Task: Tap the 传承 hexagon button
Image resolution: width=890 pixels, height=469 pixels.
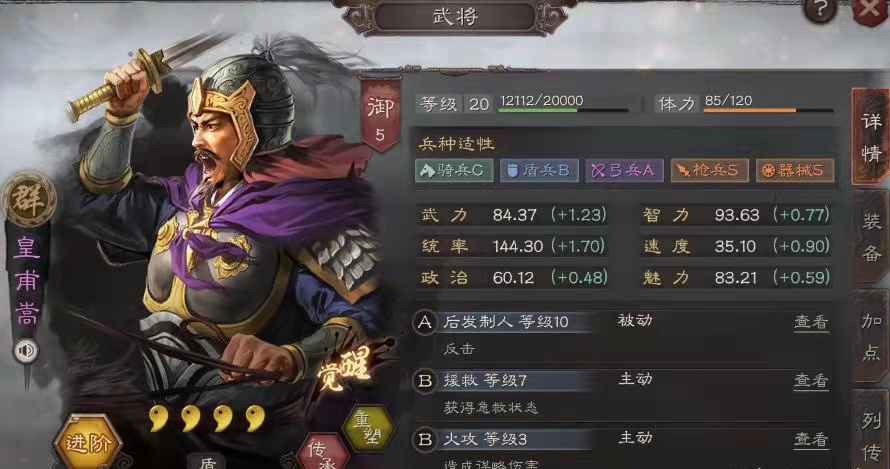Action: [324, 454]
